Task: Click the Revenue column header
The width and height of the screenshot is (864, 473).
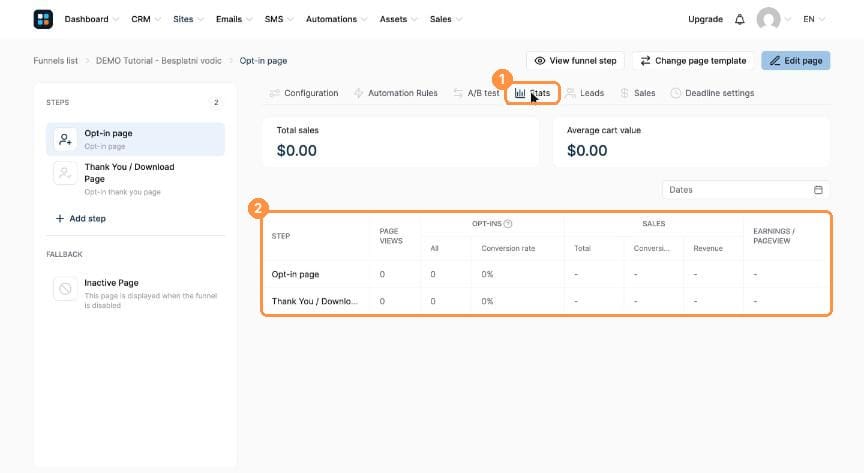Action: [x=708, y=249]
